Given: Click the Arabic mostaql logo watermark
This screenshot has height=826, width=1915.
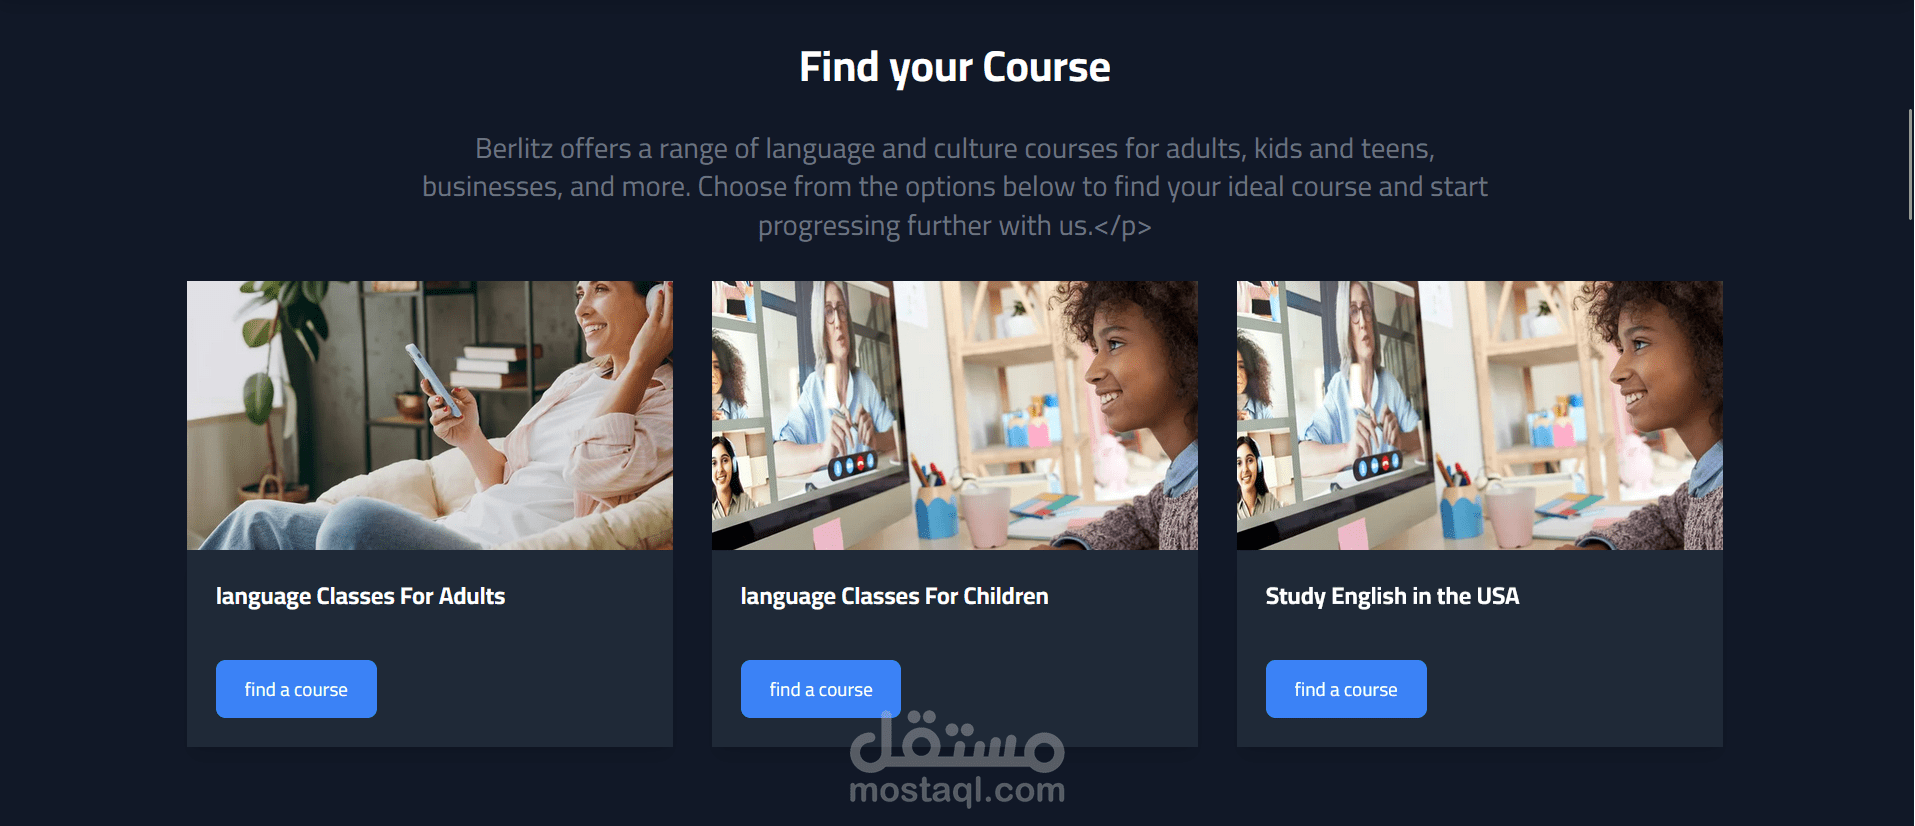Looking at the screenshot, I should tap(957, 742).
